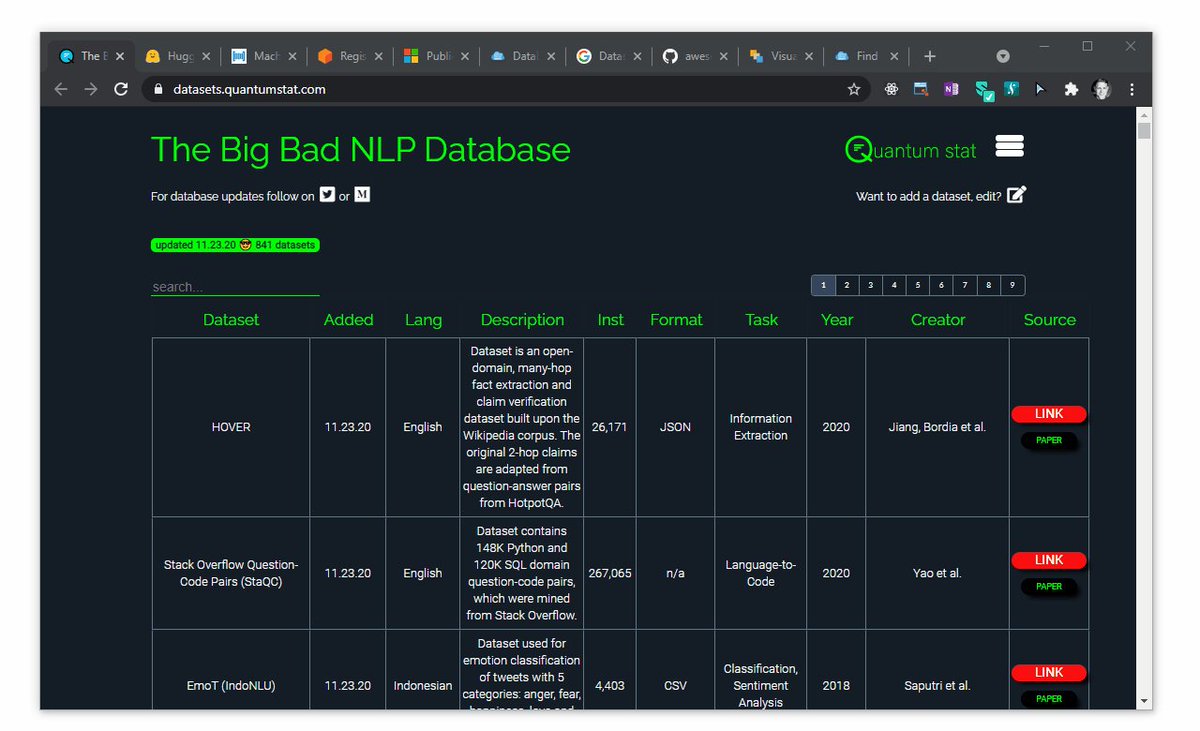
Task: Click the edit dataset pencil icon
Action: point(1016,195)
